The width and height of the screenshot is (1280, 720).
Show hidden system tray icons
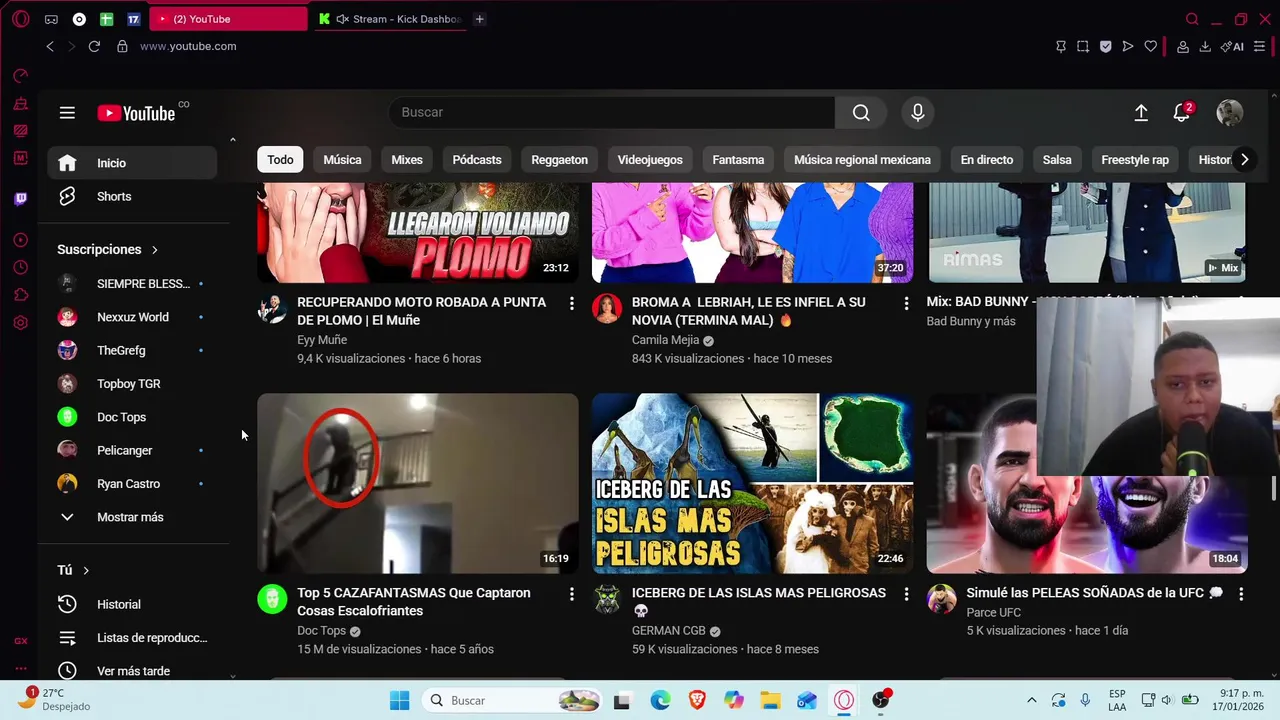1032,700
